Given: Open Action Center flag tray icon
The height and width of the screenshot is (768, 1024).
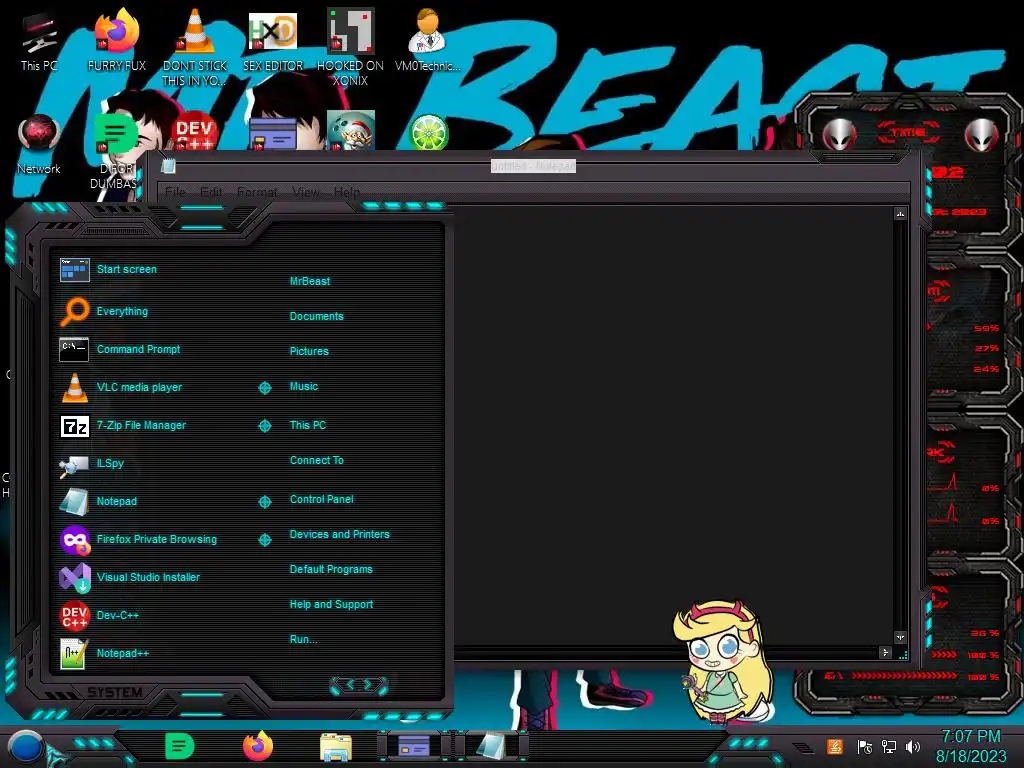Looking at the screenshot, I should coord(865,746).
